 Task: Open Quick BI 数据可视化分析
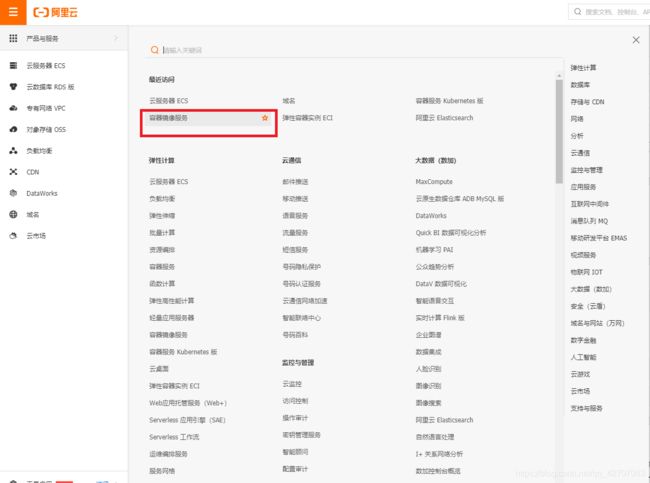(x=451, y=233)
